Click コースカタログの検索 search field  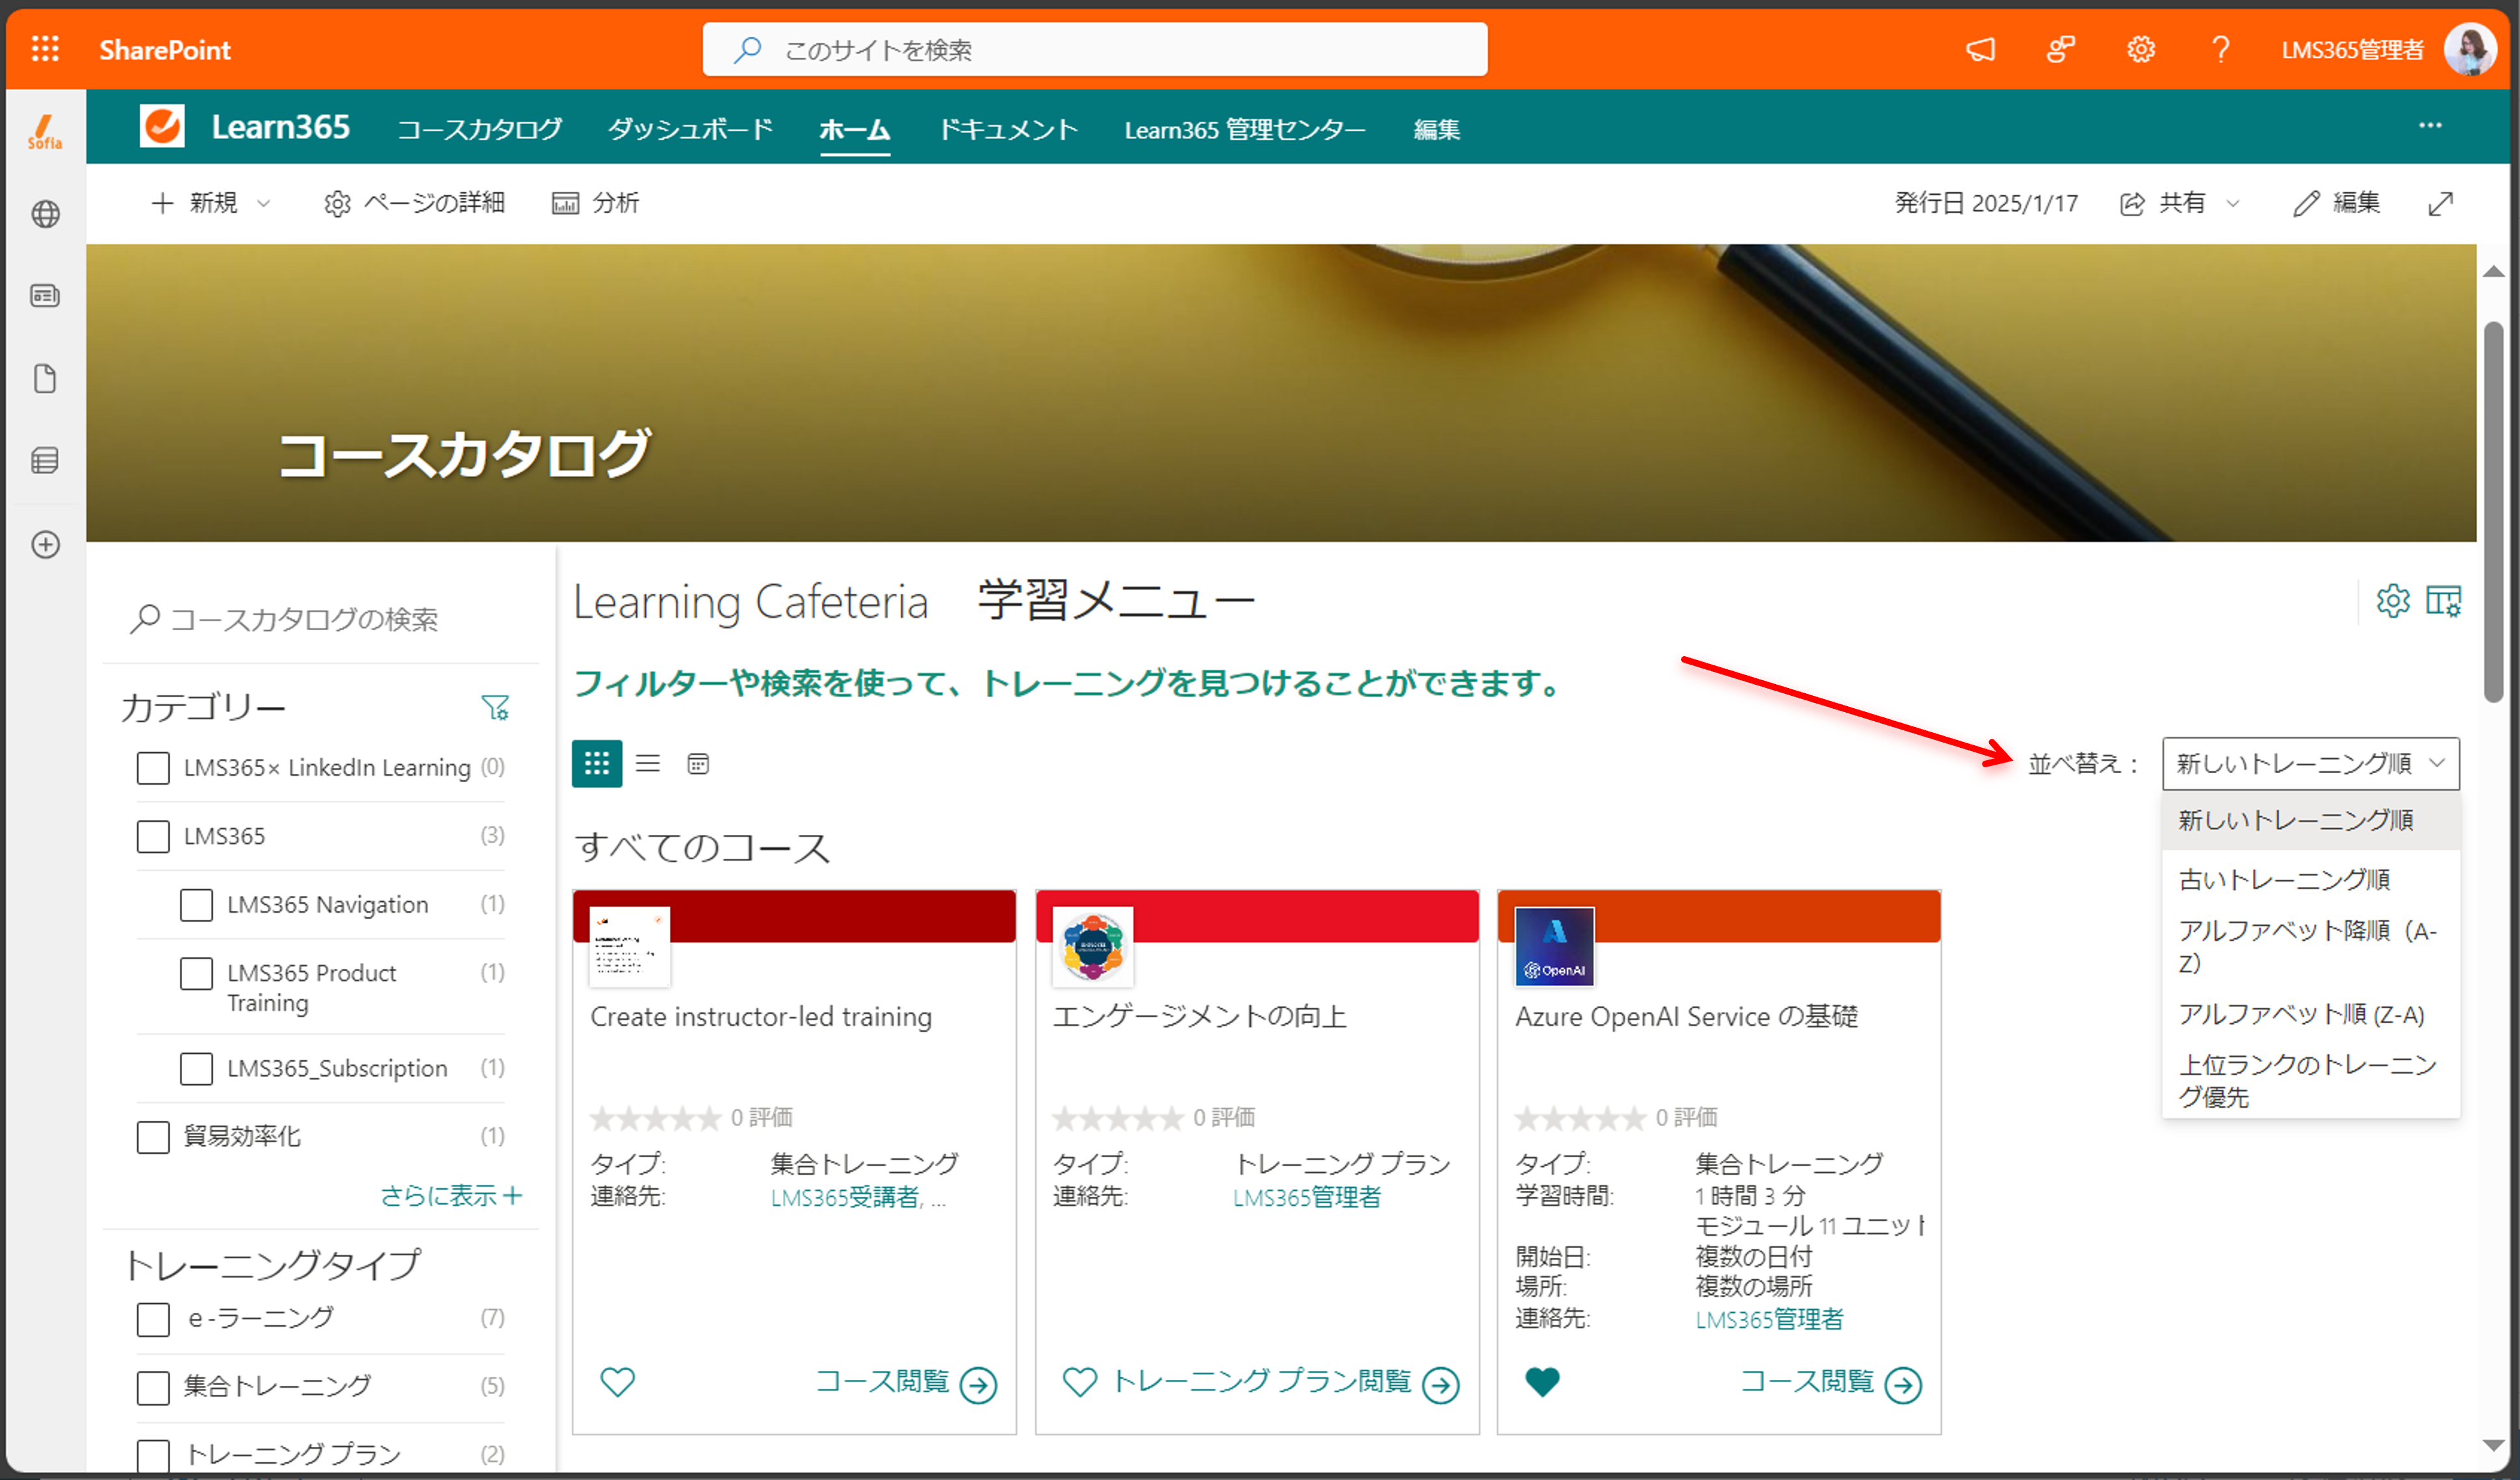point(320,620)
